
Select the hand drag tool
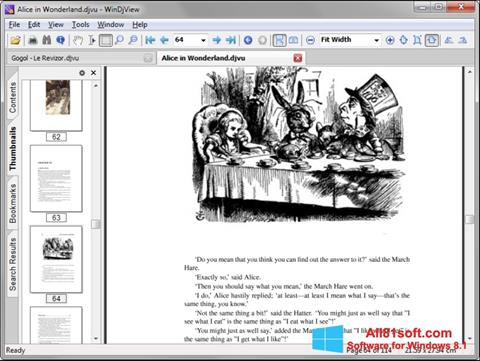[x=78, y=40]
